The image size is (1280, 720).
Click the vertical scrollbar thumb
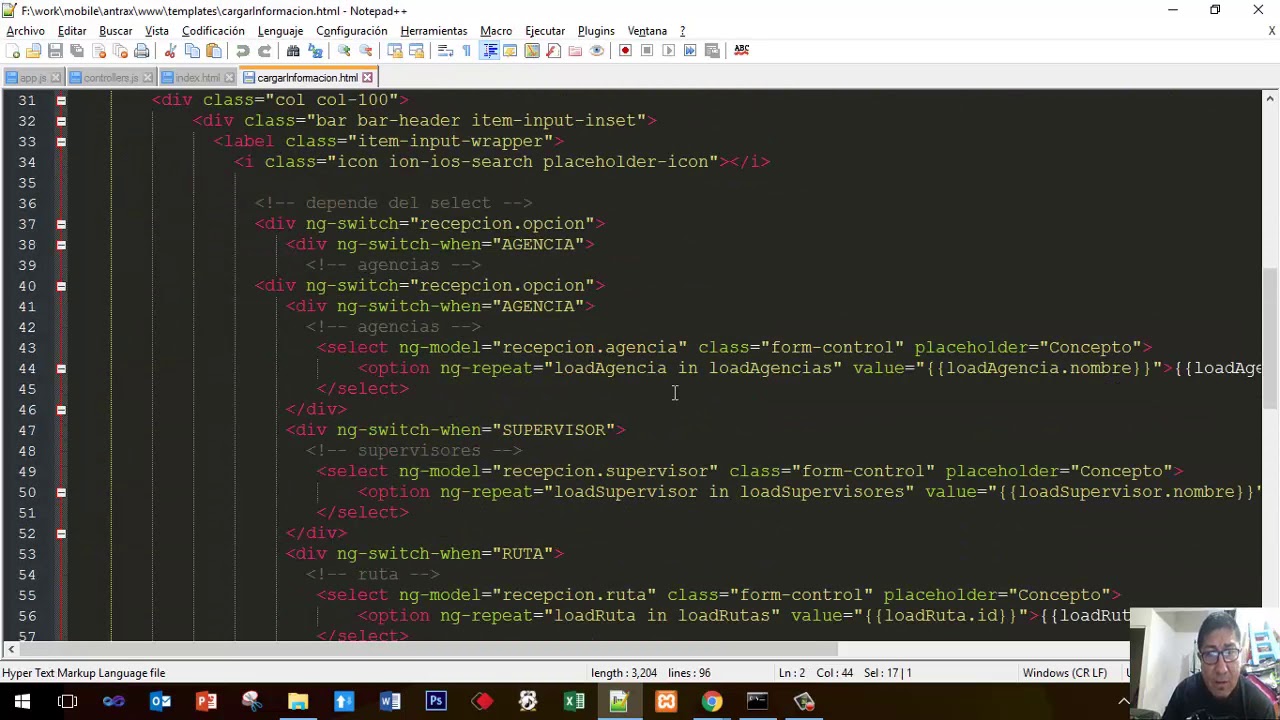(x=1270, y=339)
